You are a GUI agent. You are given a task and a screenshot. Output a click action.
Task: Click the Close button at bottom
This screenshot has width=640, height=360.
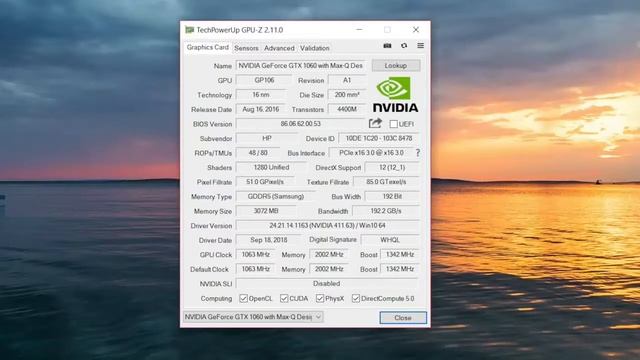click(x=403, y=318)
